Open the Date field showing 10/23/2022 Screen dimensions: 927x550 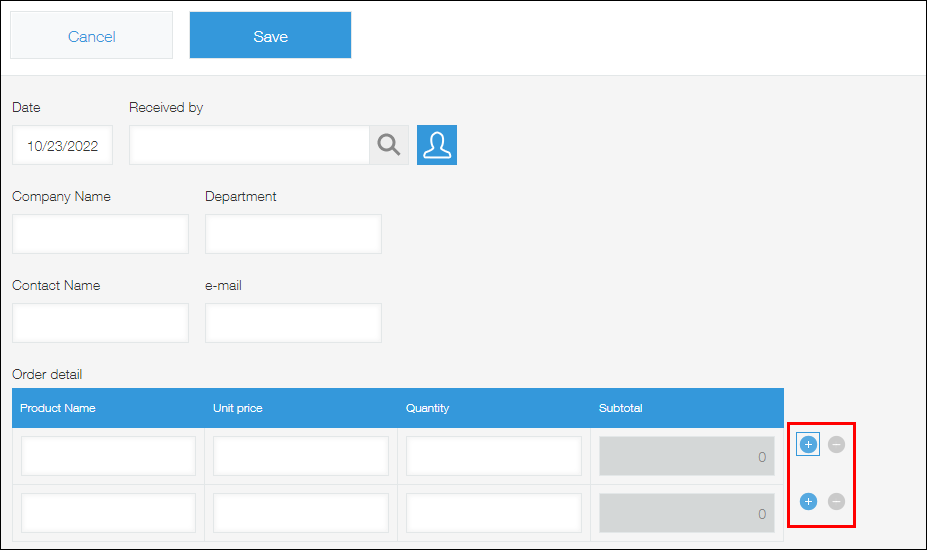[x=62, y=145]
